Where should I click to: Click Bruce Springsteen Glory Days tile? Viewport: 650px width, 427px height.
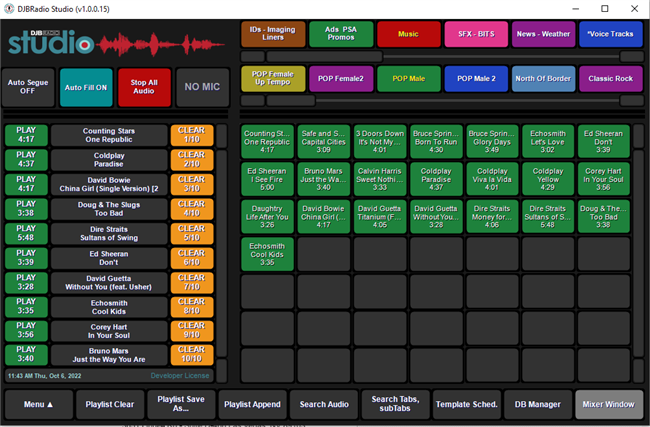pos(492,141)
